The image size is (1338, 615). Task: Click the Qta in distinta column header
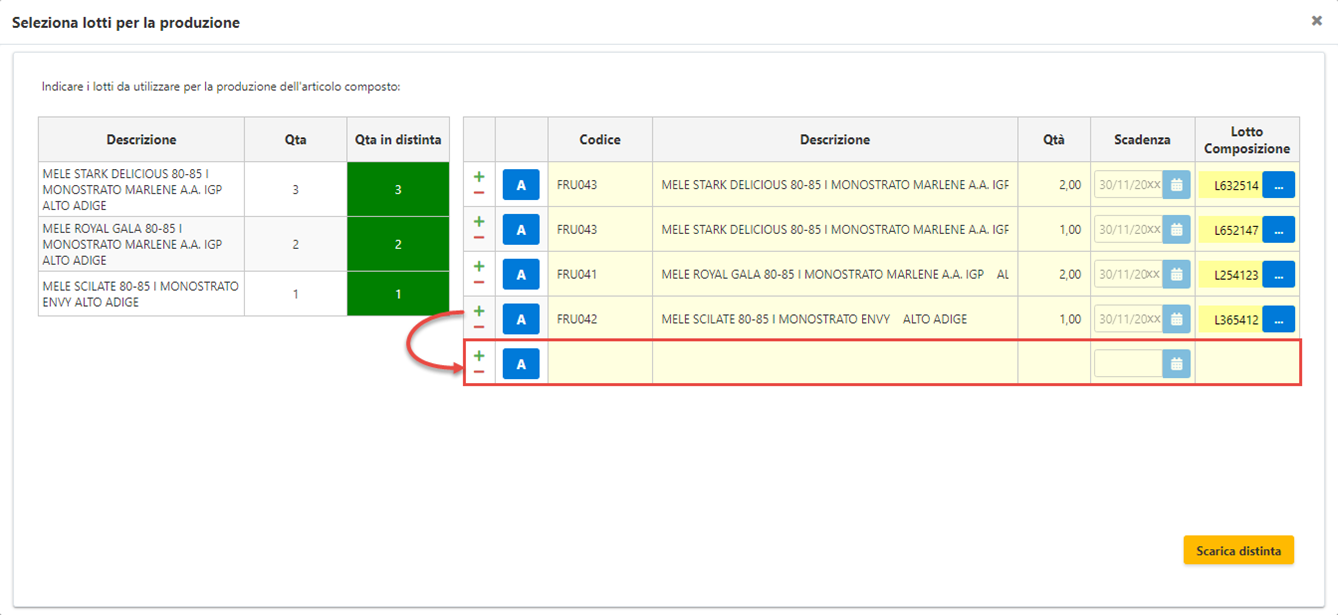398,140
